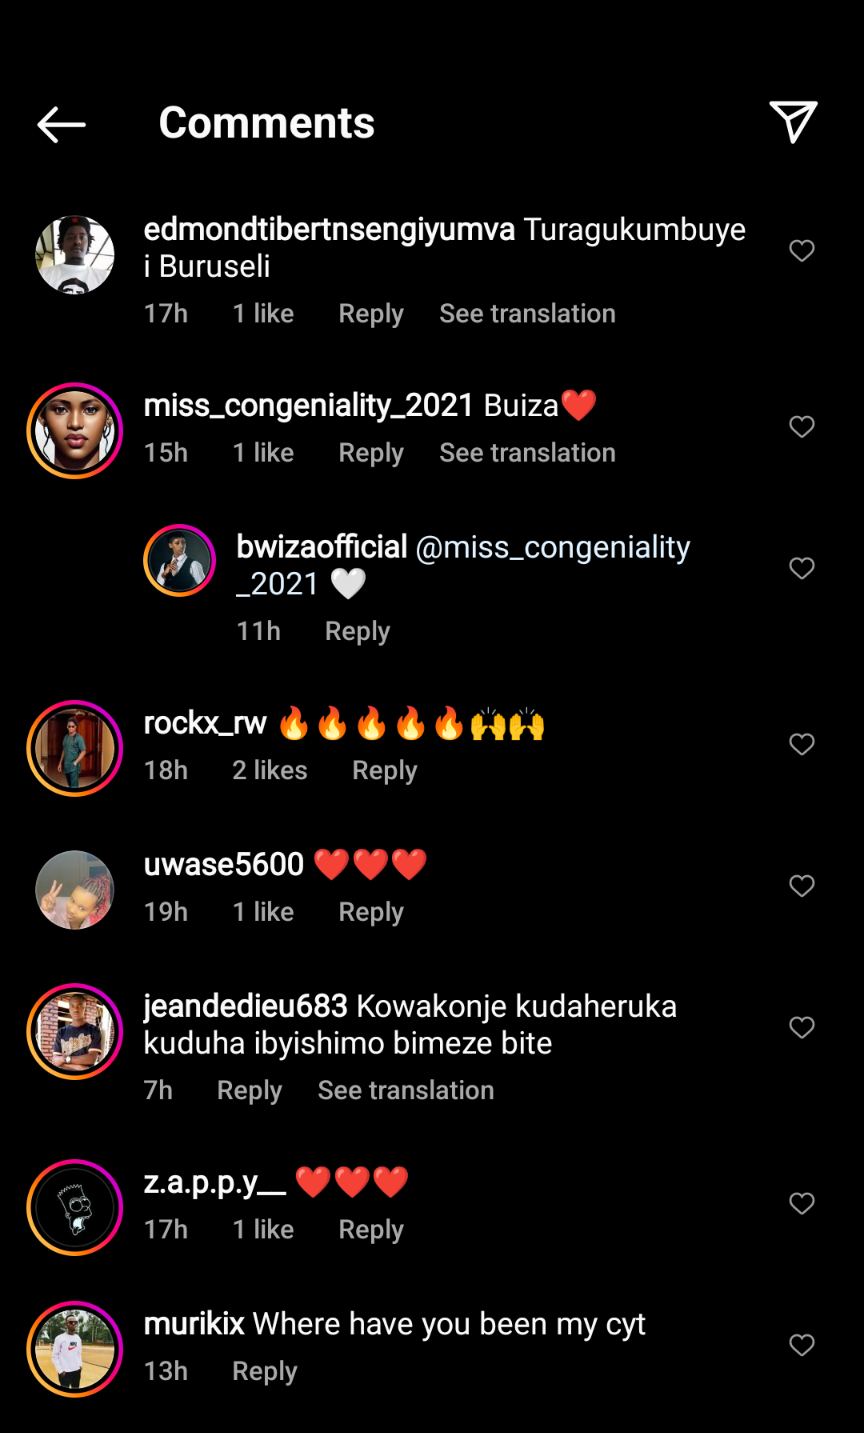The image size is (864, 1433).
Task: Like z.a.p.p.y__'s hearts comment
Action: 802,1203
